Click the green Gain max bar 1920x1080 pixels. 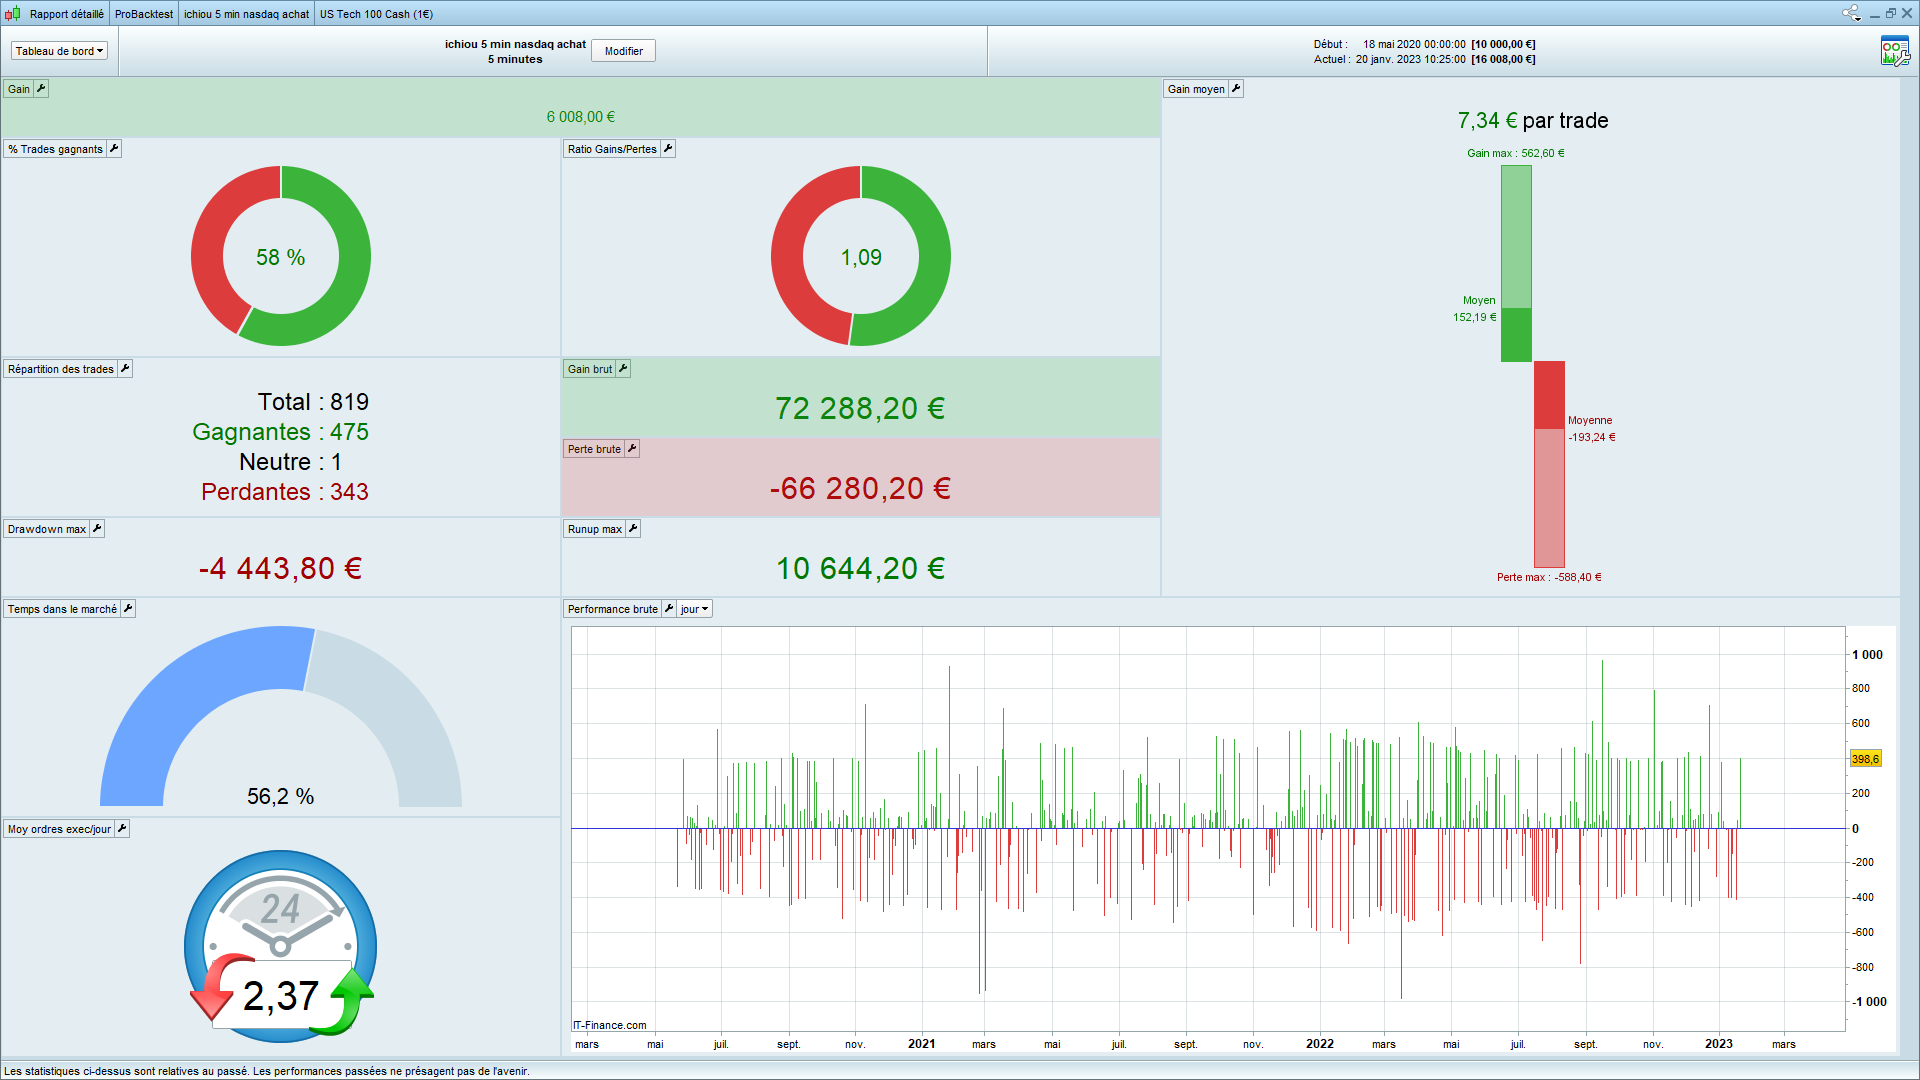click(x=1516, y=236)
